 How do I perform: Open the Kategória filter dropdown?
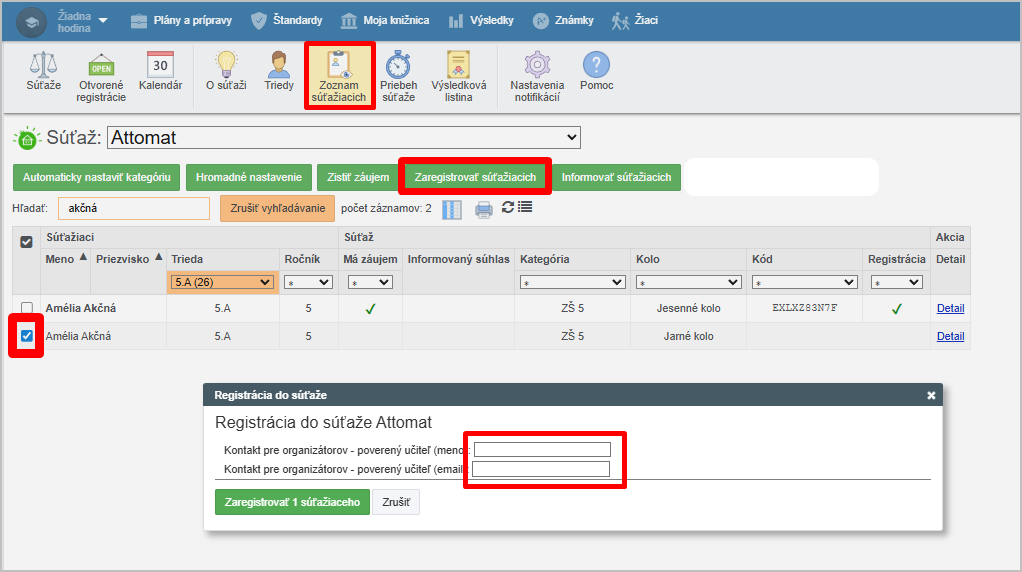pyautogui.click(x=572, y=282)
